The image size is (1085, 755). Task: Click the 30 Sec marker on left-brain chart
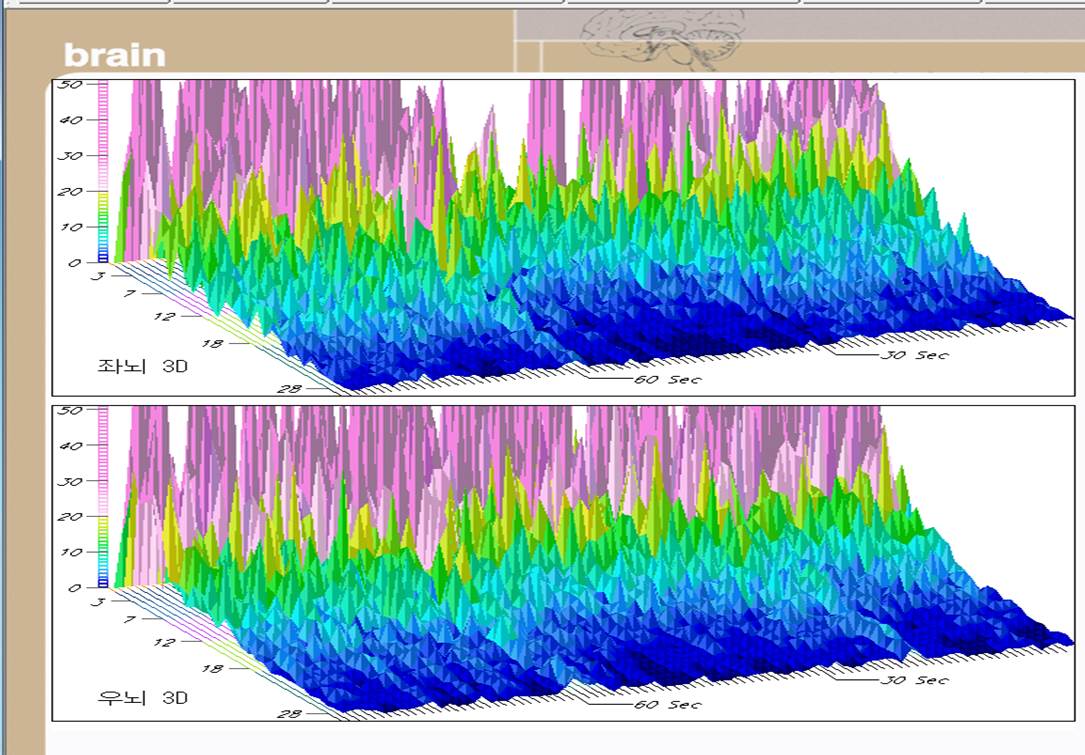point(914,354)
